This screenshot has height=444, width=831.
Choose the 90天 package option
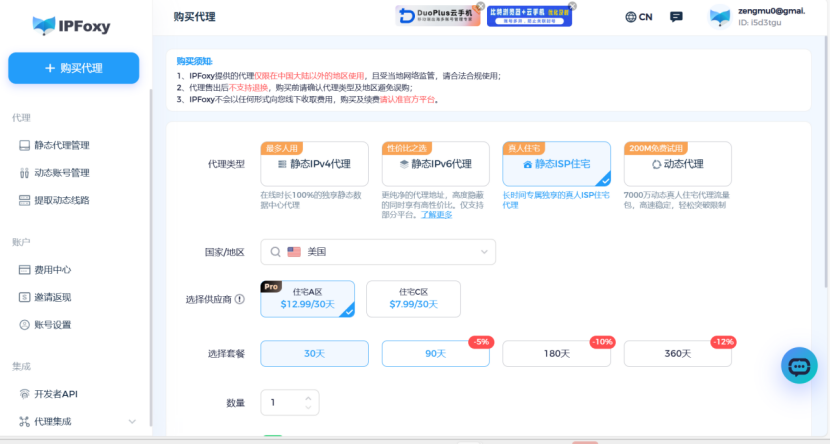pyautogui.click(x=434, y=353)
